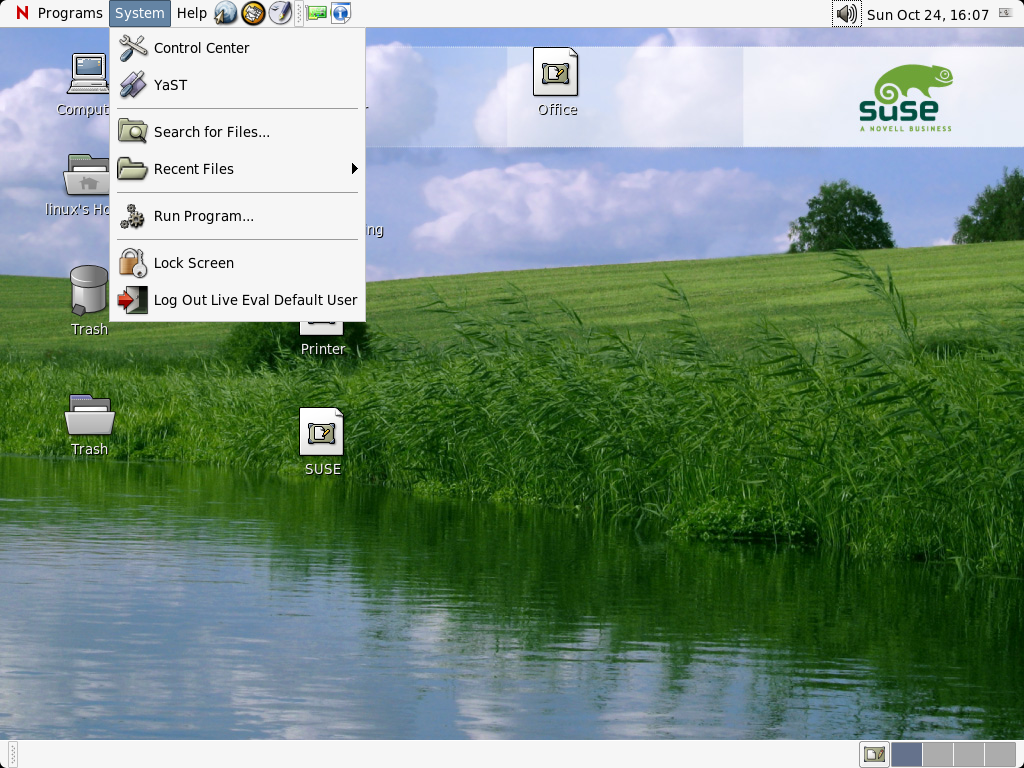Viewport: 1024px width, 768px height.
Task: Click the bottom panel drag handle
Action: 12,754
